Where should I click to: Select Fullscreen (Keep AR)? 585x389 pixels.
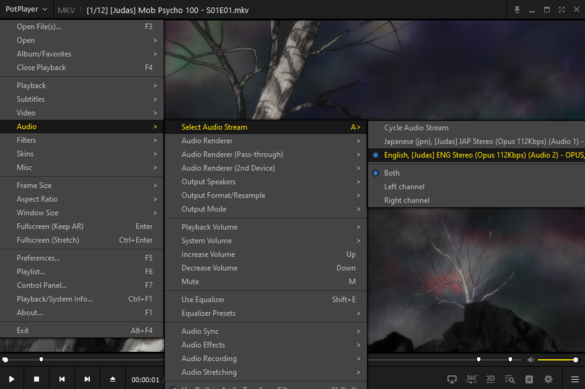point(82,226)
